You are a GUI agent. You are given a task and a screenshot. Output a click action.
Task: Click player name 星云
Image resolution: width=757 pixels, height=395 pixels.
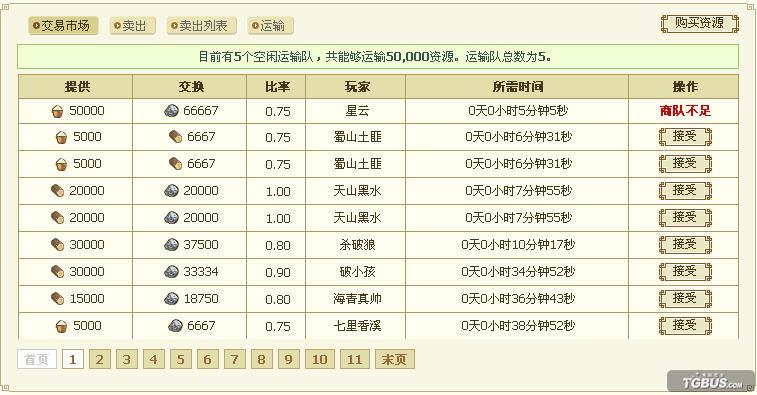357,111
